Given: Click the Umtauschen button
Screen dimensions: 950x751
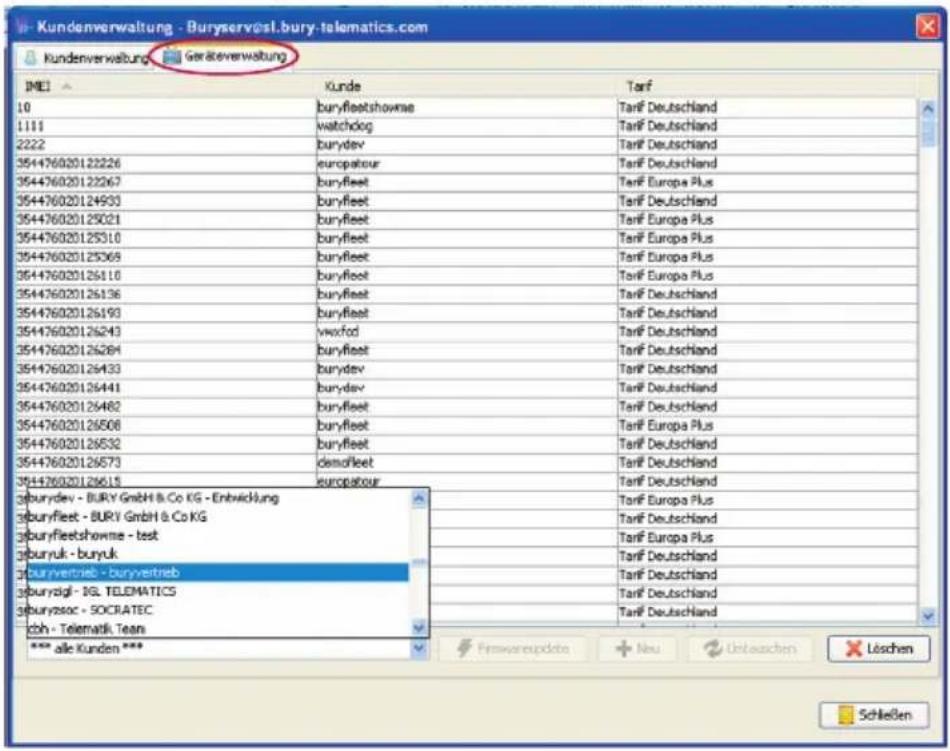Looking at the screenshot, I should [750, 649].
